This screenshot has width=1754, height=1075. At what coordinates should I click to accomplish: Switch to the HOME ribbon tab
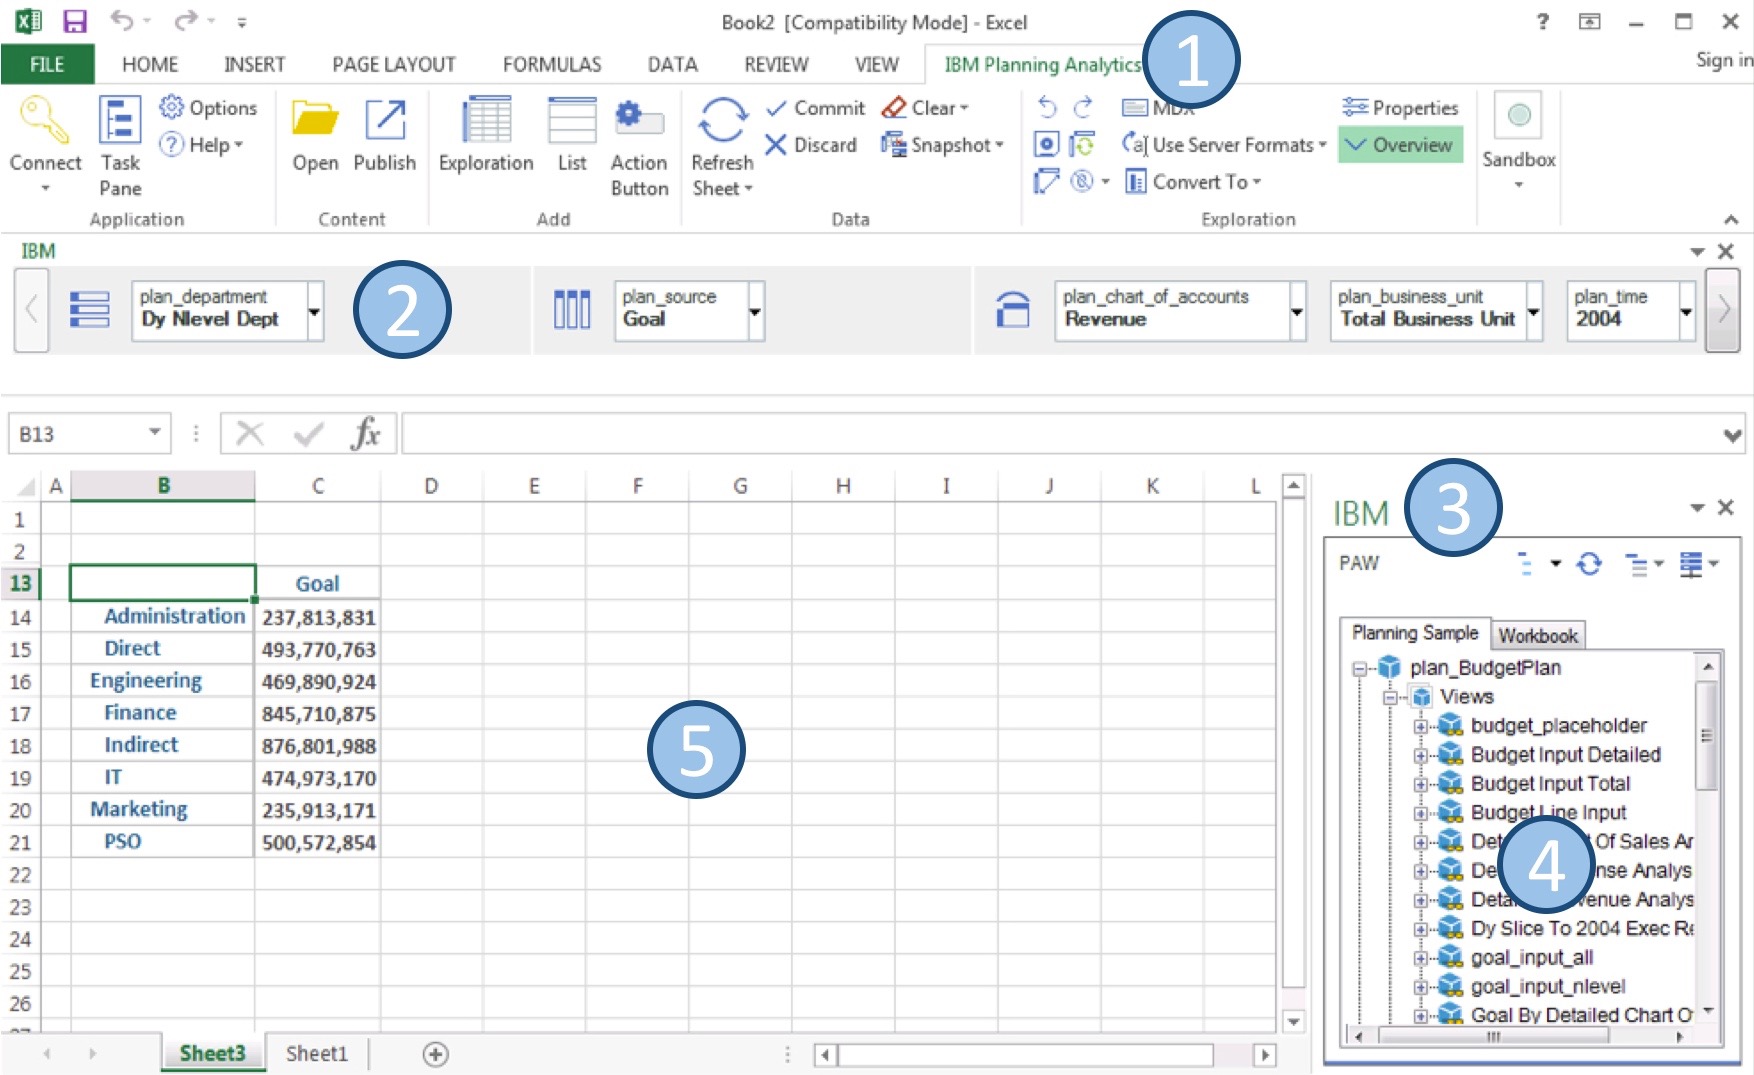pos(150,65)
